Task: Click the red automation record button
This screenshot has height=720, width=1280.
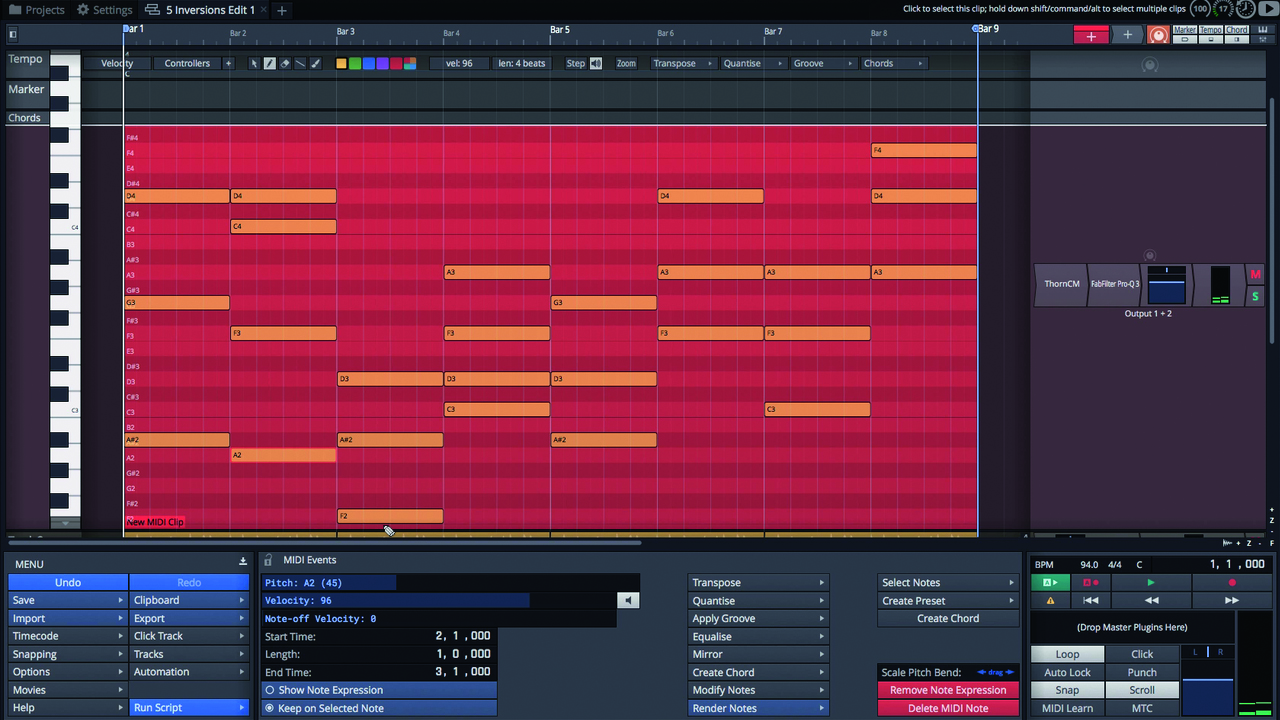Action: point(1091,582)
